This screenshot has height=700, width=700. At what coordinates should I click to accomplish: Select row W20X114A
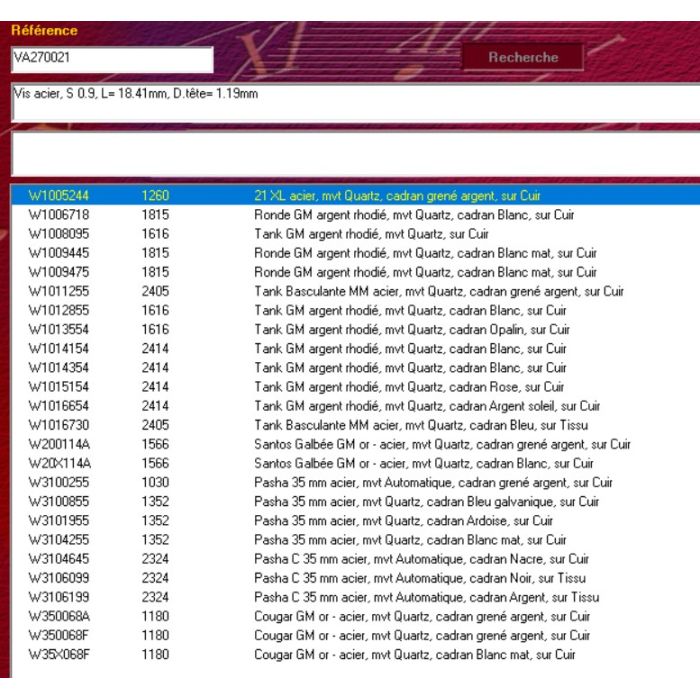click(355, 463)
